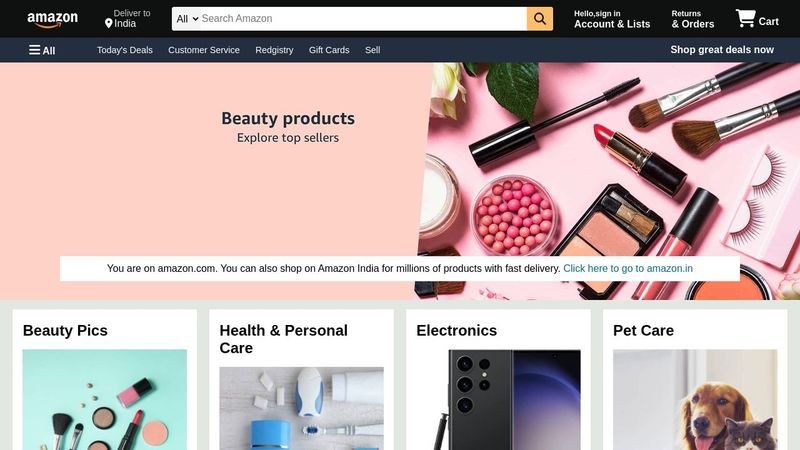Click into the Search Amazon field
The image size is (800, 450).
(x=363, y=19)
